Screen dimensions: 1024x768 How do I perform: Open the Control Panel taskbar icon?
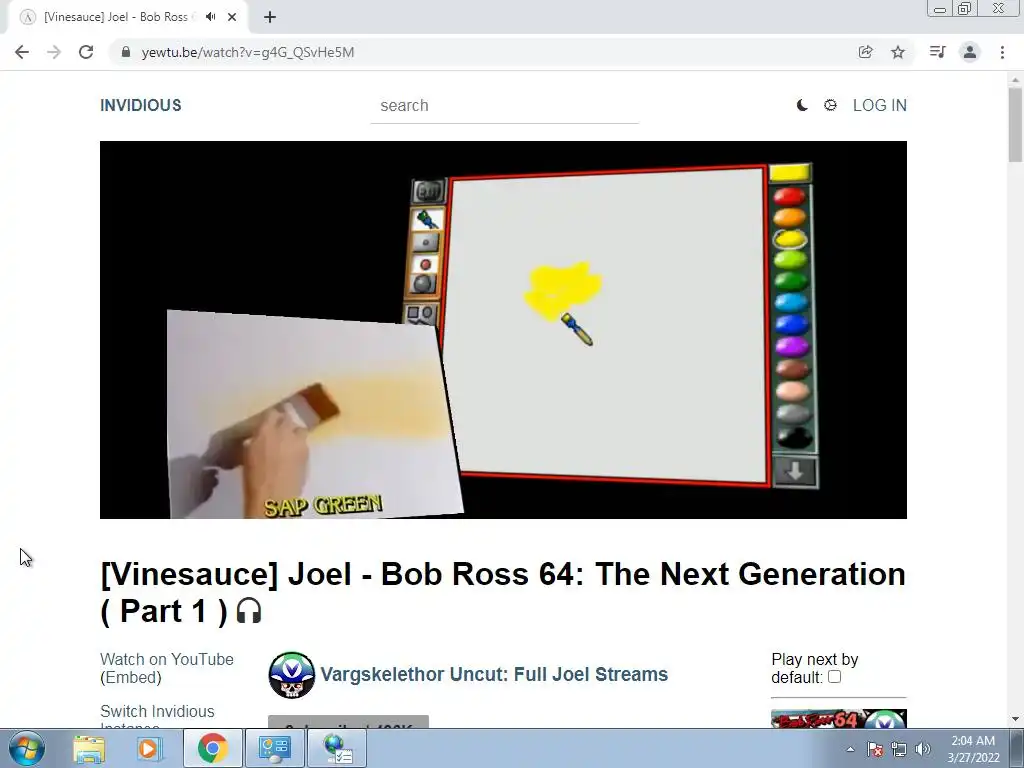tap(274, 748)
